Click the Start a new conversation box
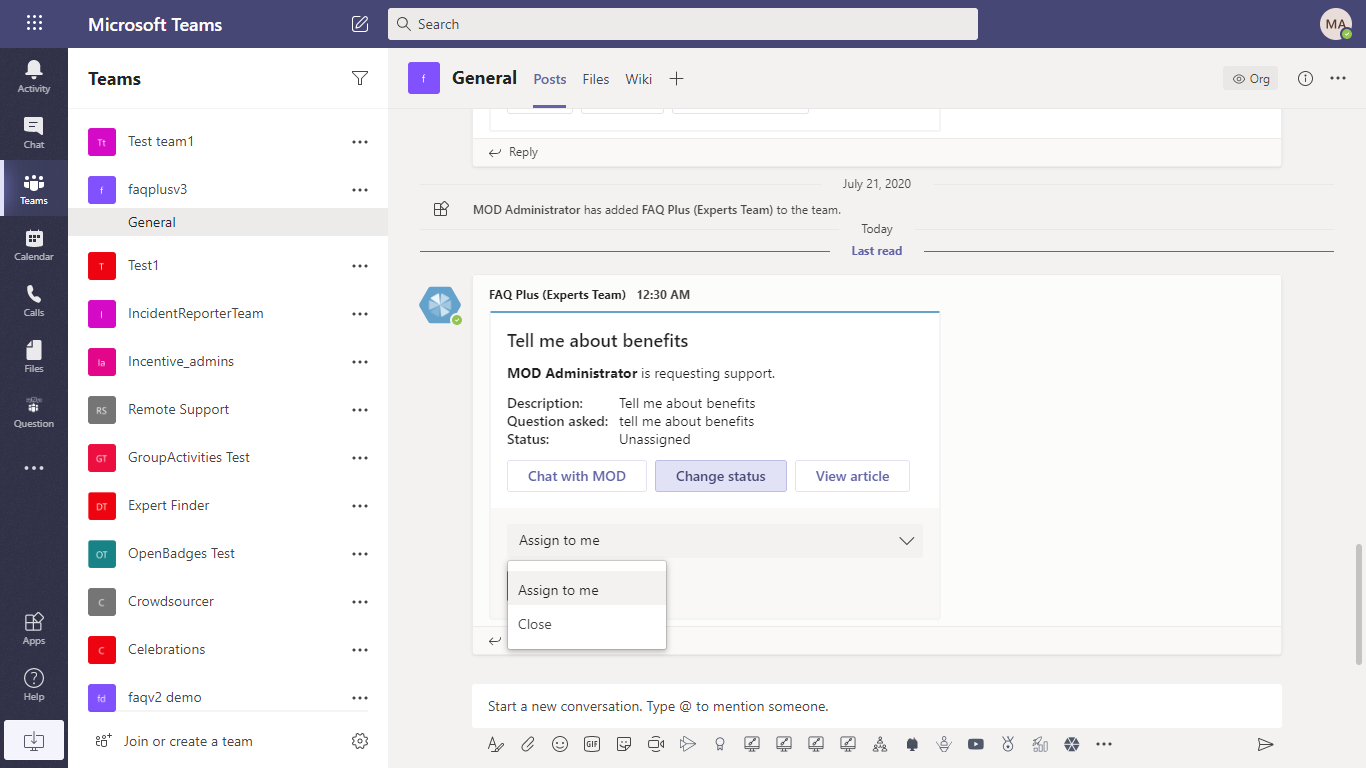Viewport: 1366px width, 768px height. (877, 706)
